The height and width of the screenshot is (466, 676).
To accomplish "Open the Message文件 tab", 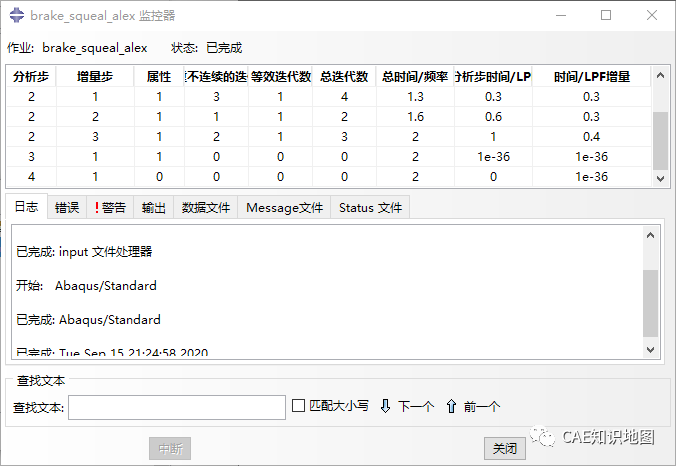I will click(284, 208).
